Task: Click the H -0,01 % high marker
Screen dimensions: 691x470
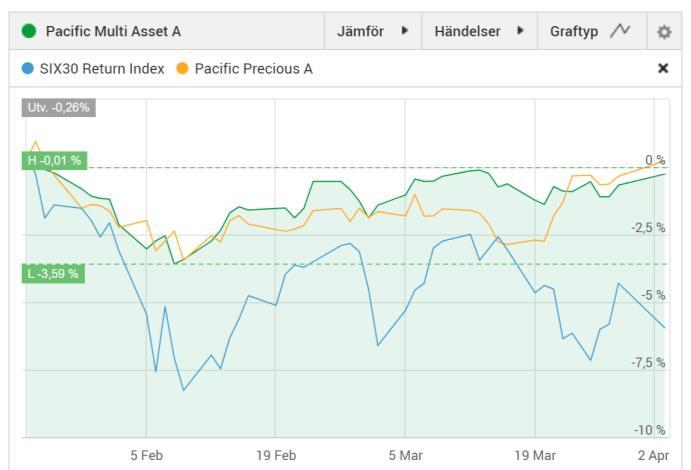Action: click(x=54, y=160)
